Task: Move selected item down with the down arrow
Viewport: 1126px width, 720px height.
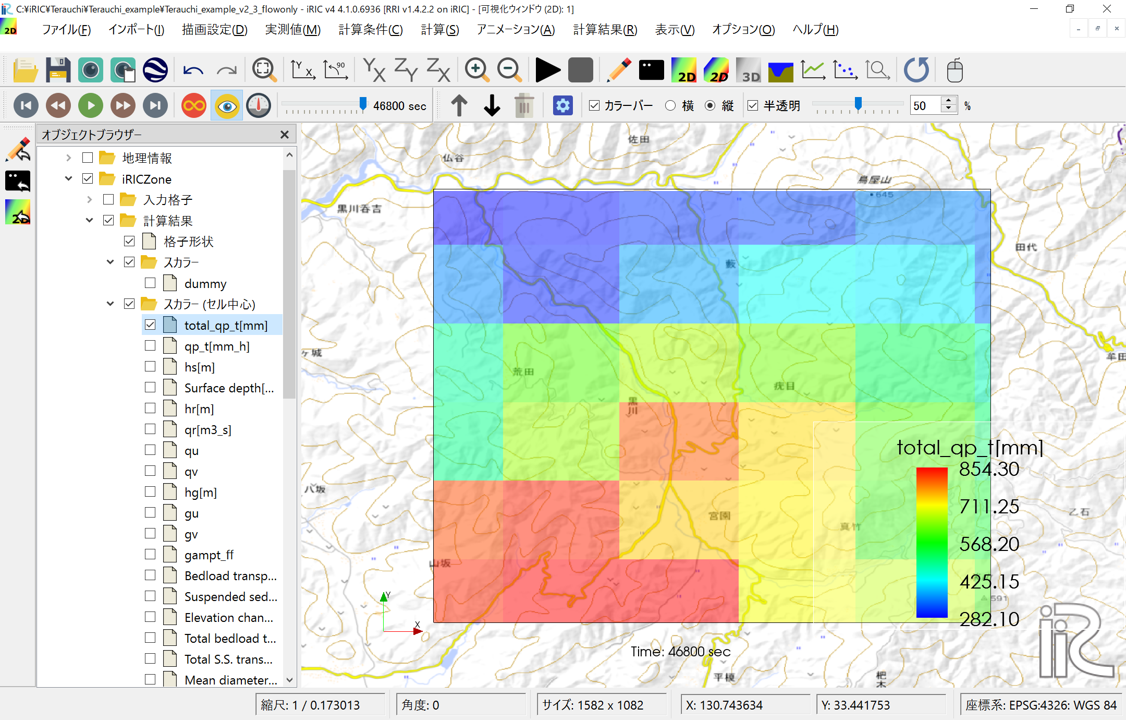Action: (x=492, y=106)
